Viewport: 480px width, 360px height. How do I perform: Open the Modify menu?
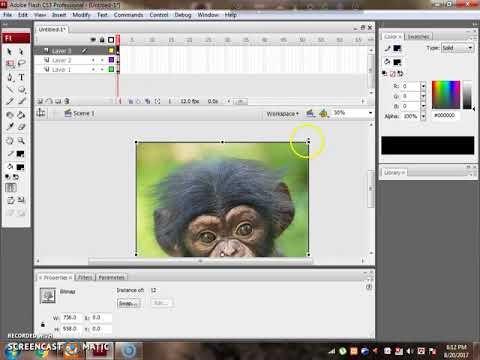coord(81,15)
